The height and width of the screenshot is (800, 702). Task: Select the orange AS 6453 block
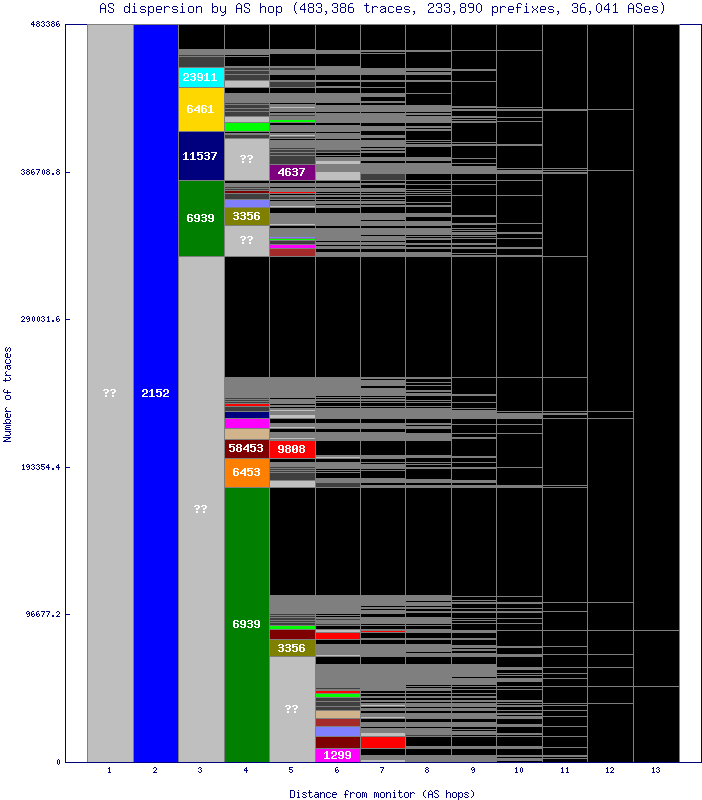pos(246,472)
